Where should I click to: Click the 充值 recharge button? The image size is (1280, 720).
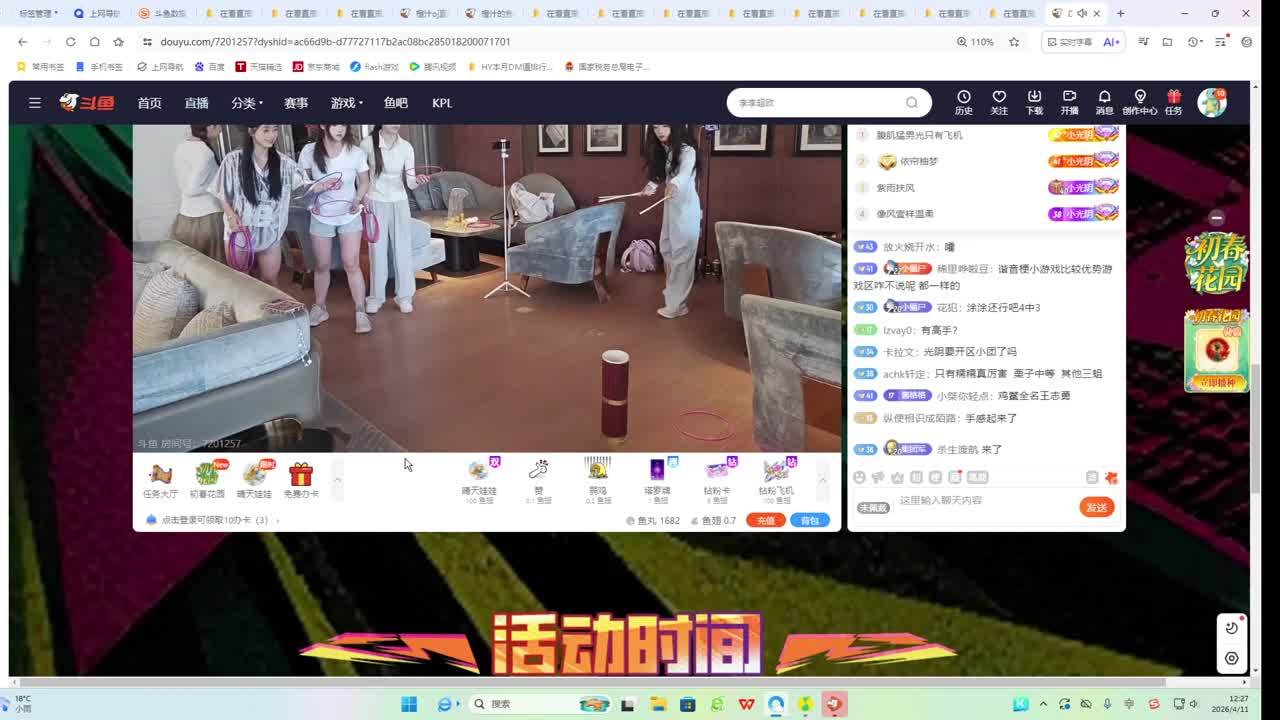(x=765, y=520)
